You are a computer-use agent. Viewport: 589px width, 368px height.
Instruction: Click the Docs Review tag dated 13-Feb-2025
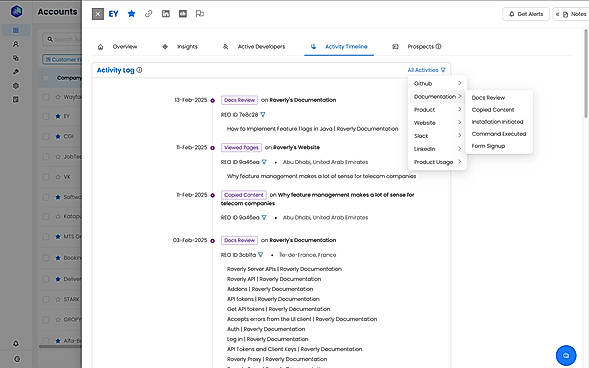click(x=239, y=100)
